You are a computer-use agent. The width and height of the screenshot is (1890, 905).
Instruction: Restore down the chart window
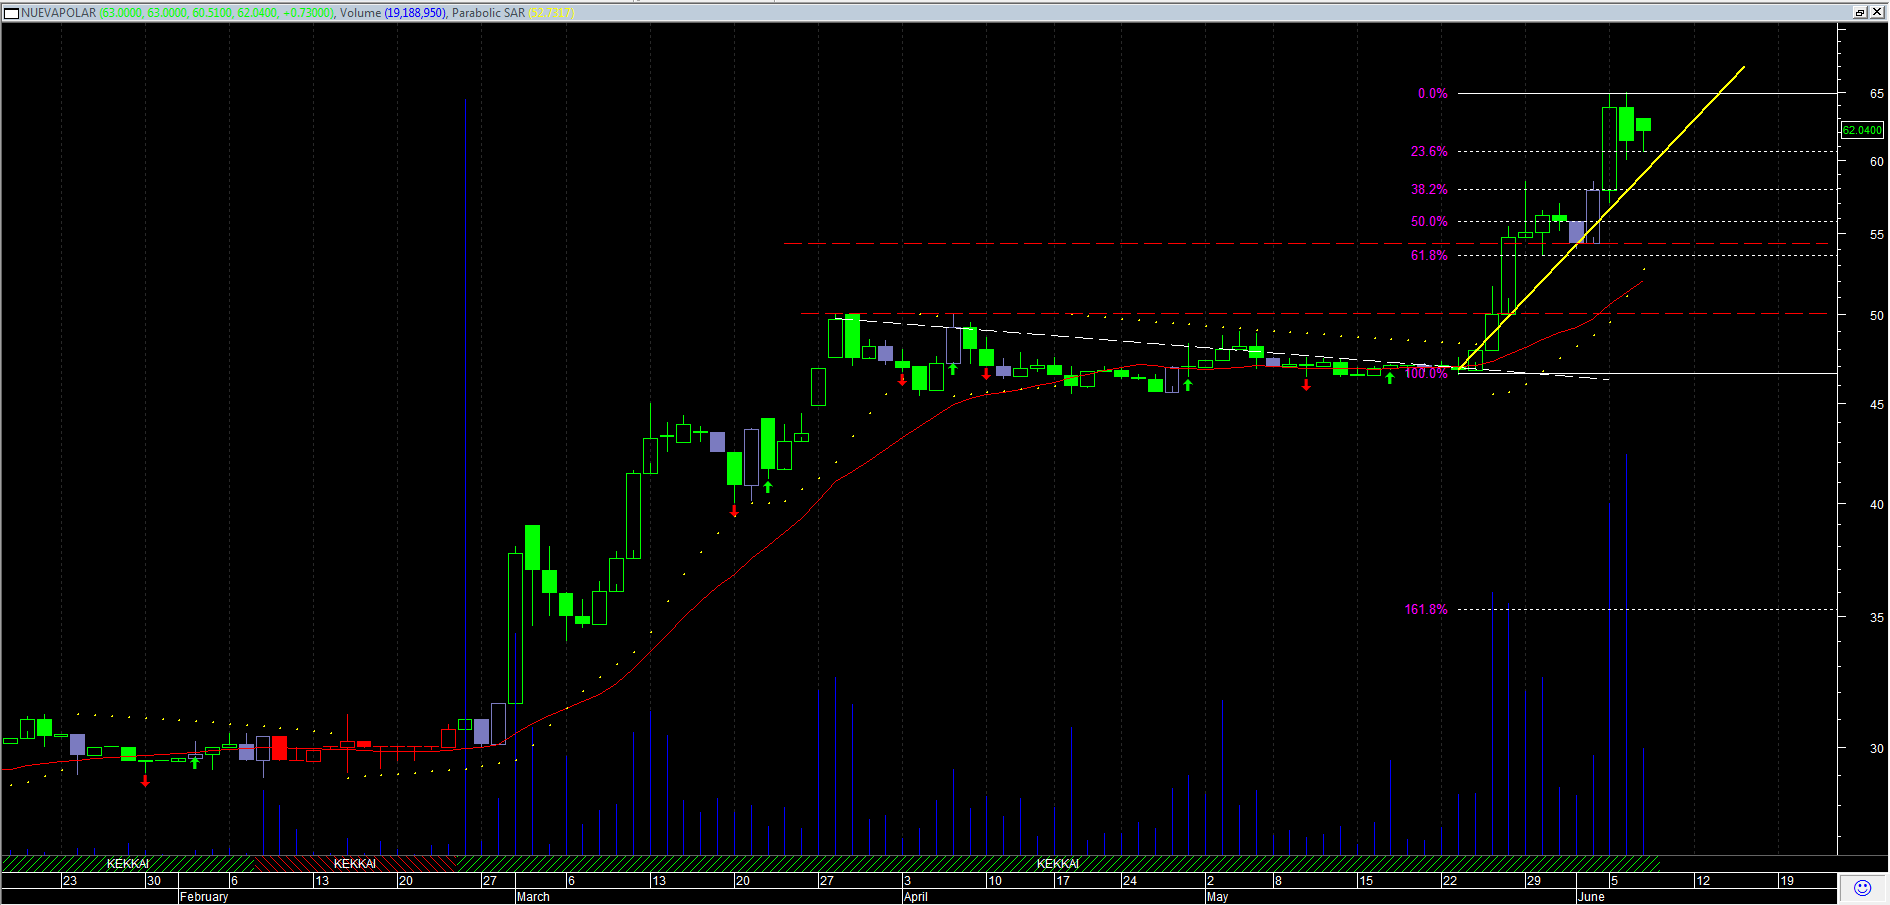[x=1860, y=12]
